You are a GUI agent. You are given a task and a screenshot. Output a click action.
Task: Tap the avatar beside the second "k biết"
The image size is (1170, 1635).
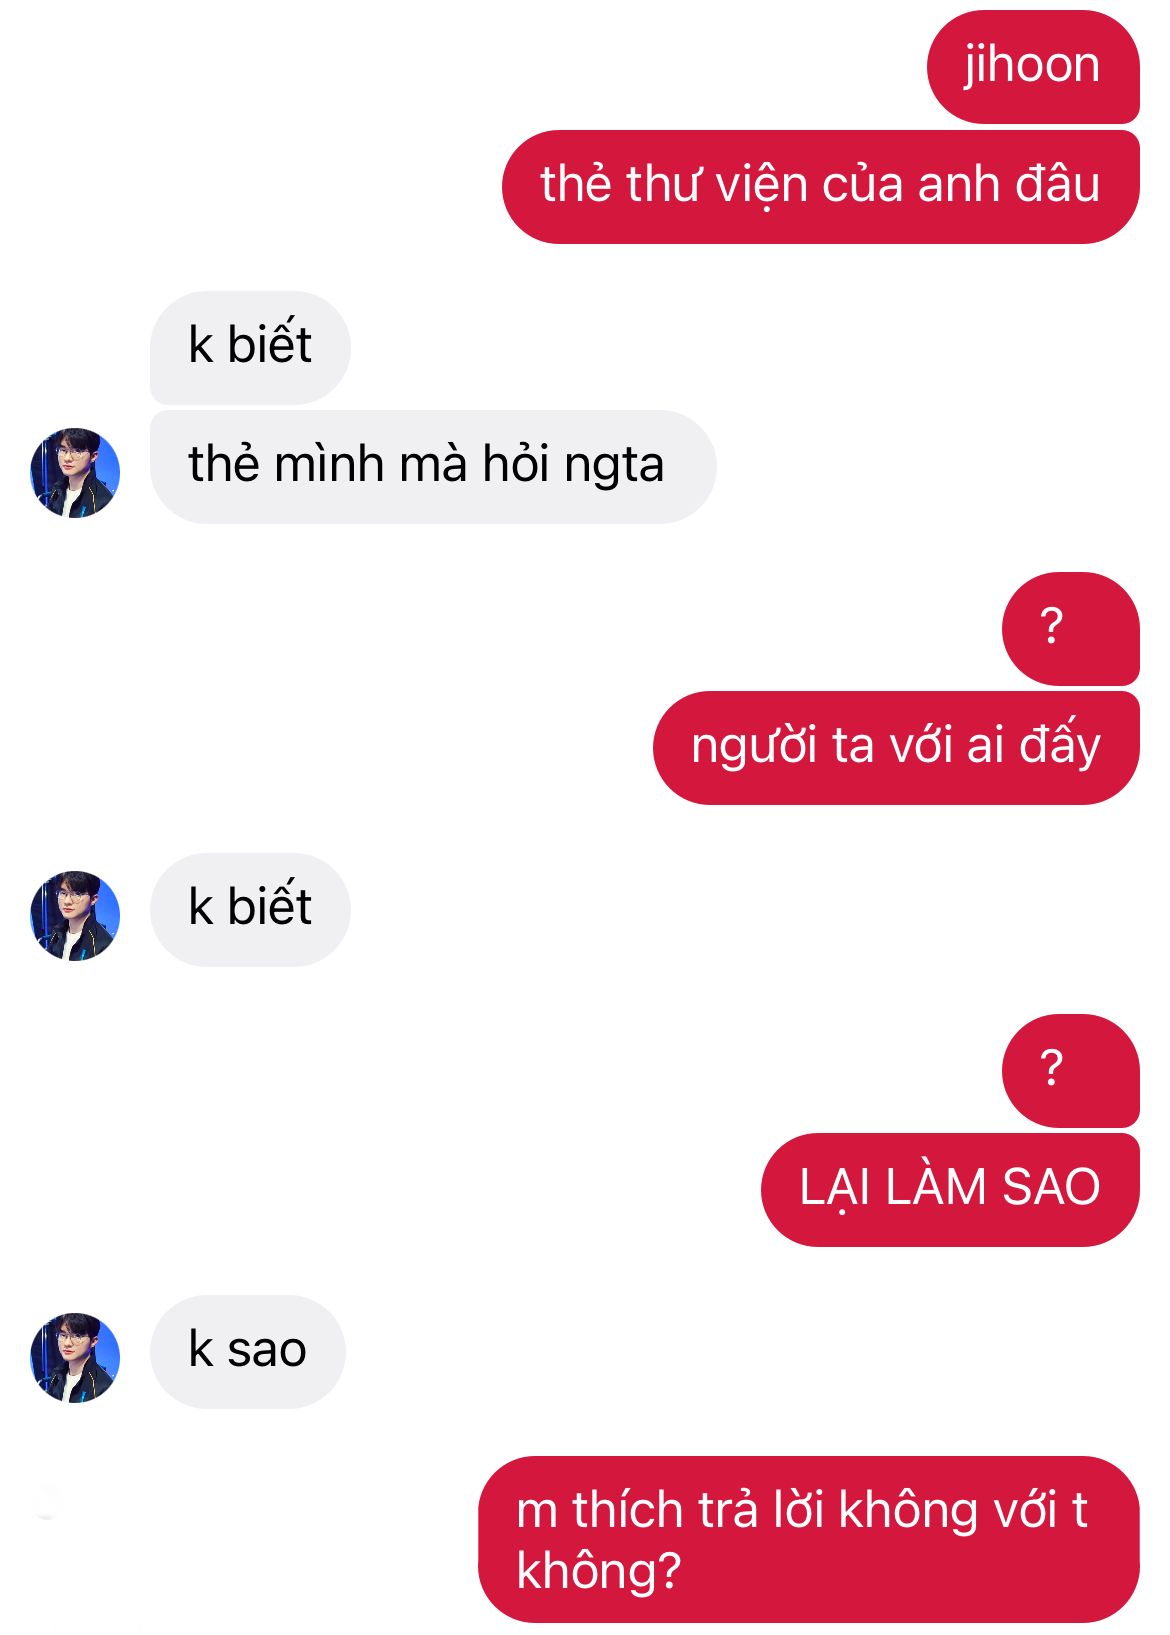point(75,915)
